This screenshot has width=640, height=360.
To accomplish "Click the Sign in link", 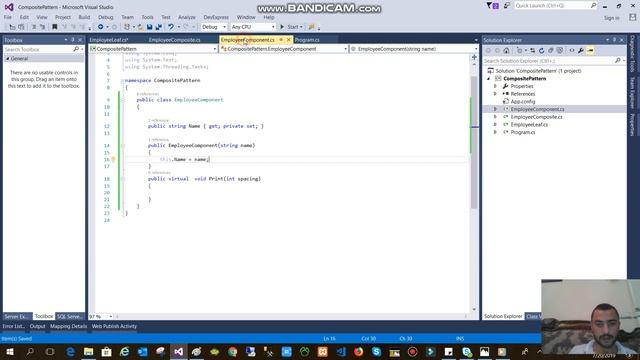I will (611, 18).
